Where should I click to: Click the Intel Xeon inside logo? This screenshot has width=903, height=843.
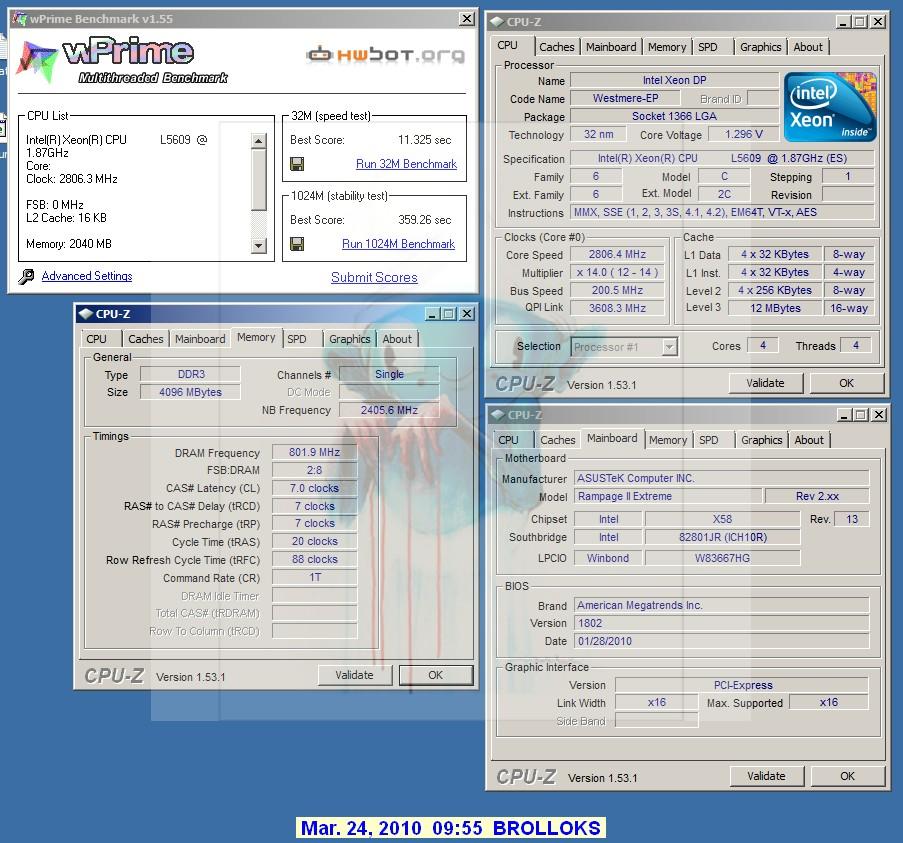830,107
